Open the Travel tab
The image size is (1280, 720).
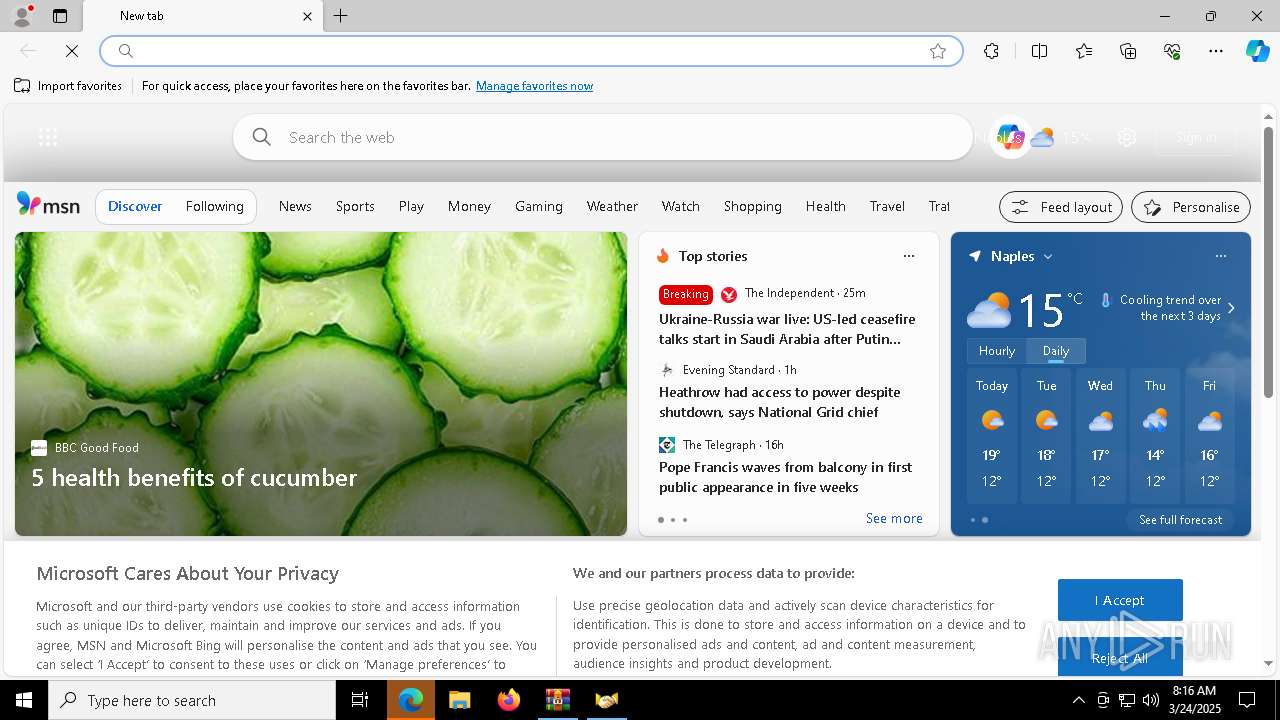click(887, 206)
